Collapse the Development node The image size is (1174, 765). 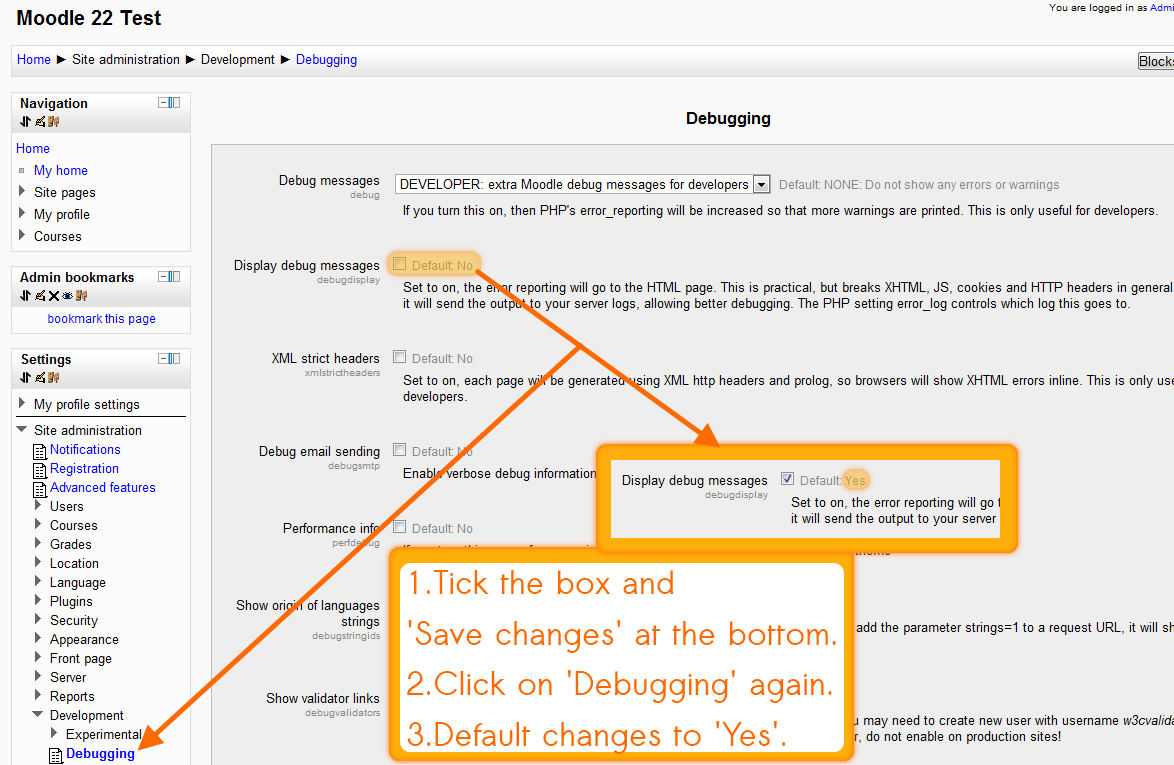click(38, 714)
